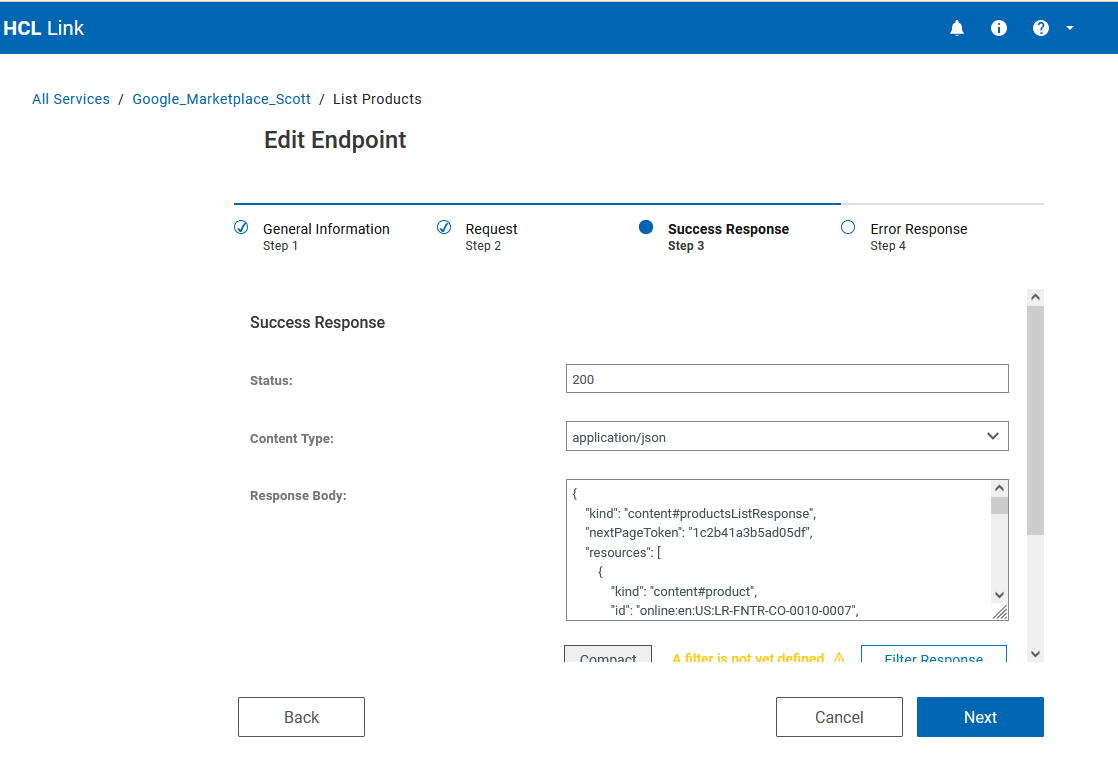Click the List Products breadcrumb text
1118x758 pixels.
(377, 99)
